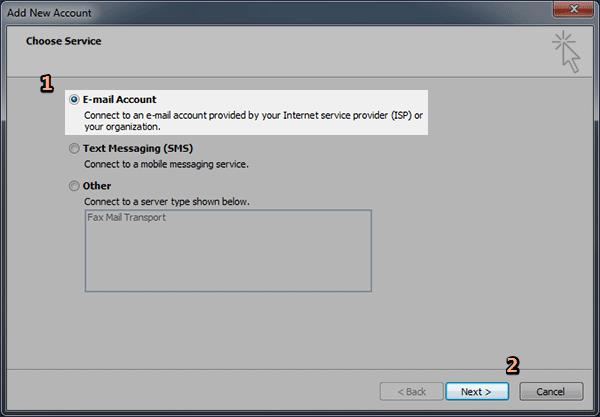The image size is (600, 417).
Task: Click the Next button to continue
Action: click(x=477, y=391)
